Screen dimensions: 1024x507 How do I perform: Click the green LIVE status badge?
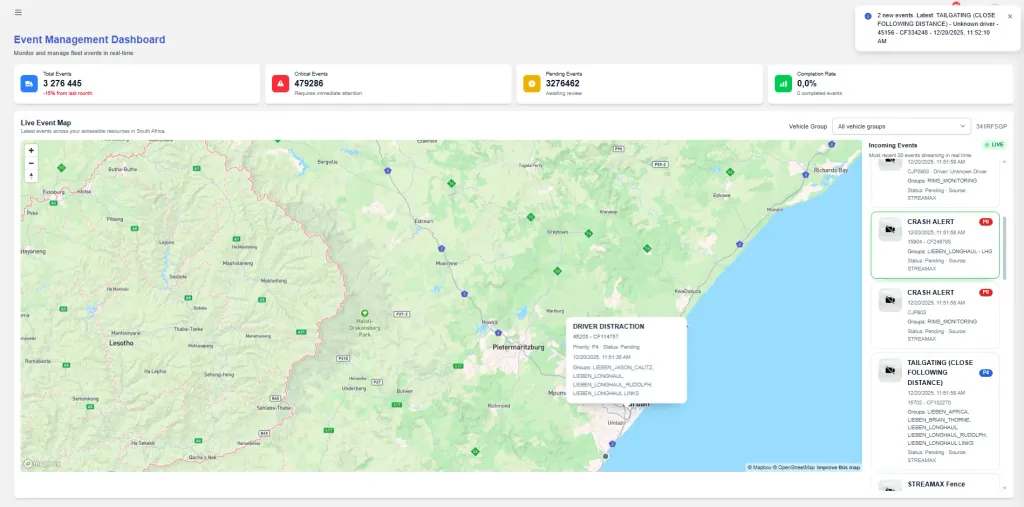coord(995,144)
